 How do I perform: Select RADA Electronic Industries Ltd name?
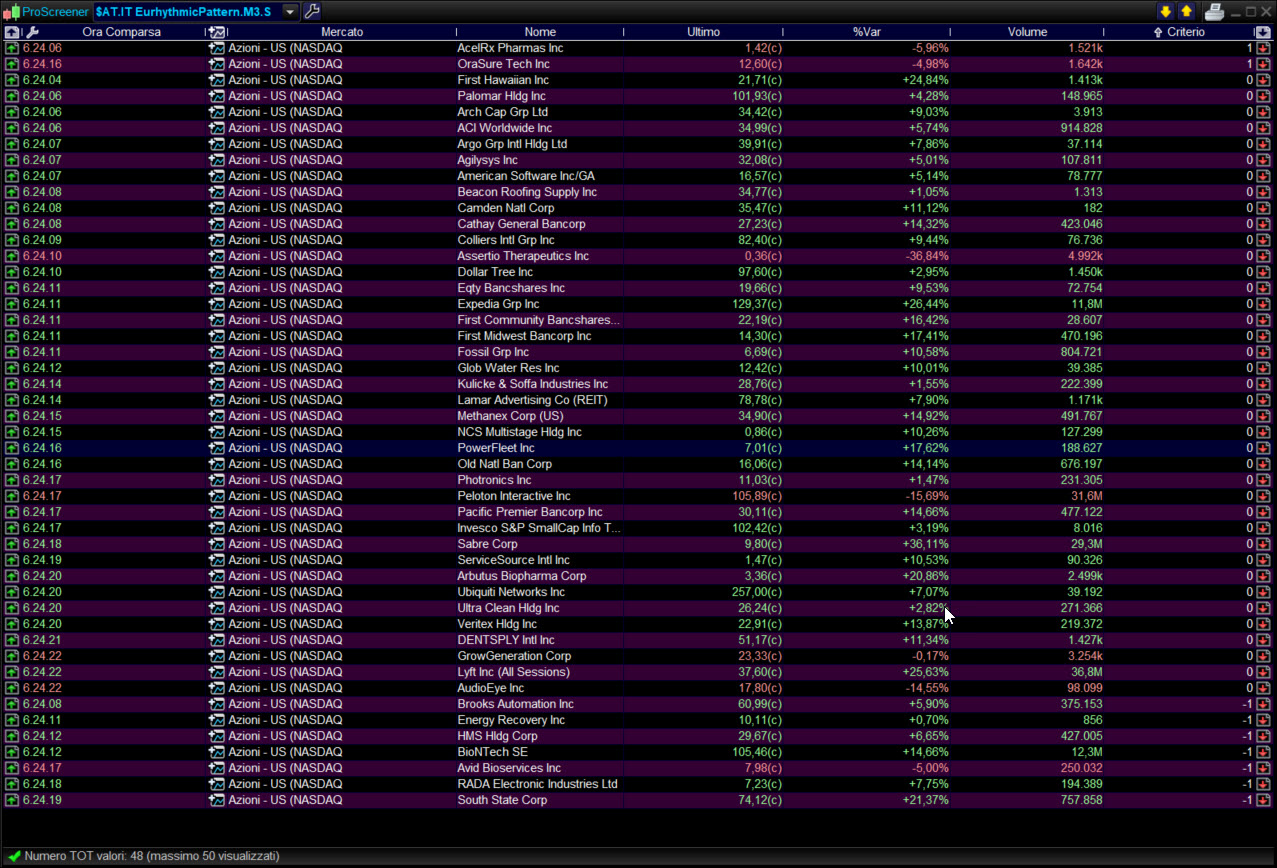click(x=537, y=784)
